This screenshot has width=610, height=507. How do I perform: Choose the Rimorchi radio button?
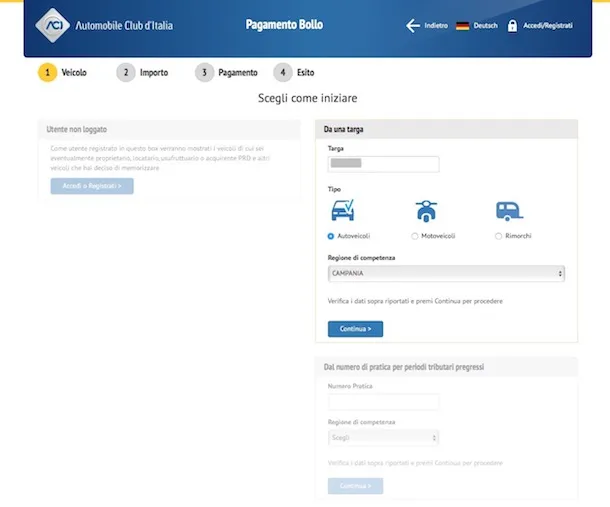tap(498, 236)
